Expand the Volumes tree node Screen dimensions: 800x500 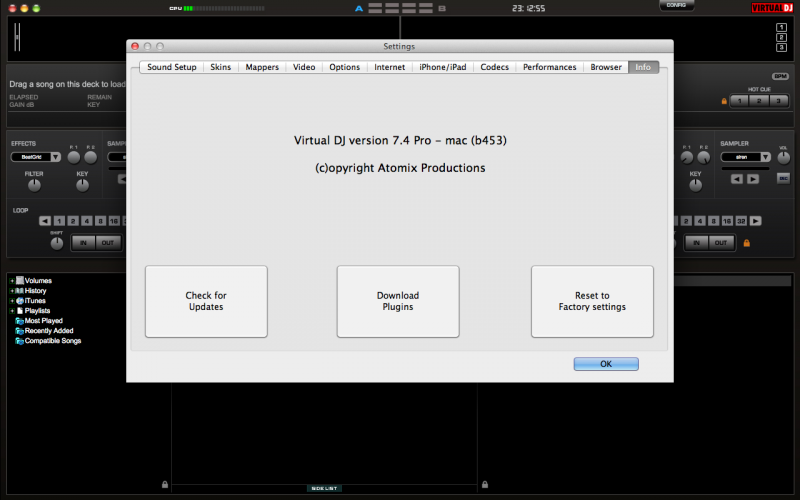(12, 281)
